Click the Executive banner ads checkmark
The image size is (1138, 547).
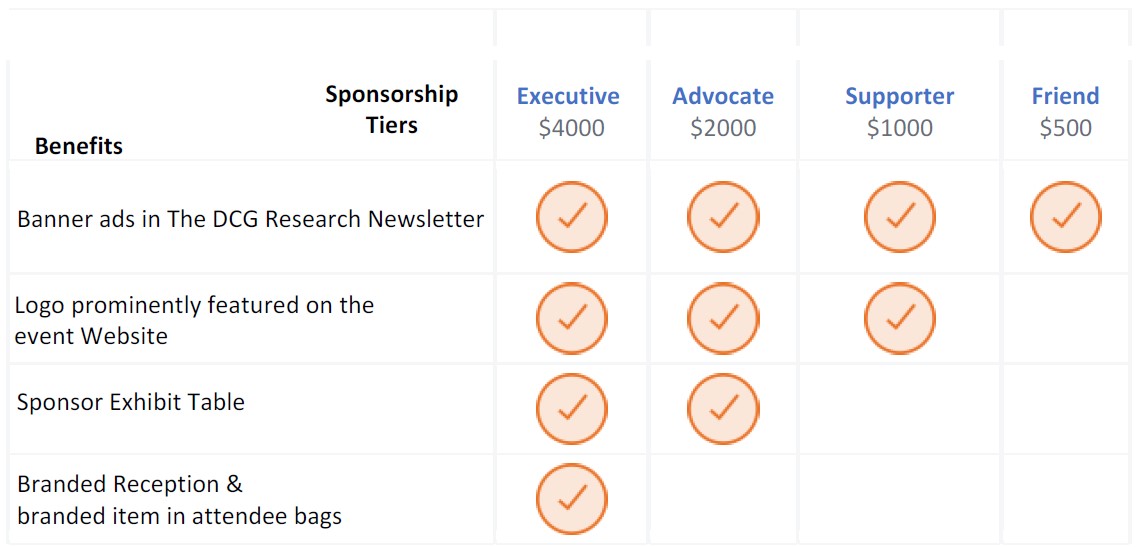click(571, 216)
